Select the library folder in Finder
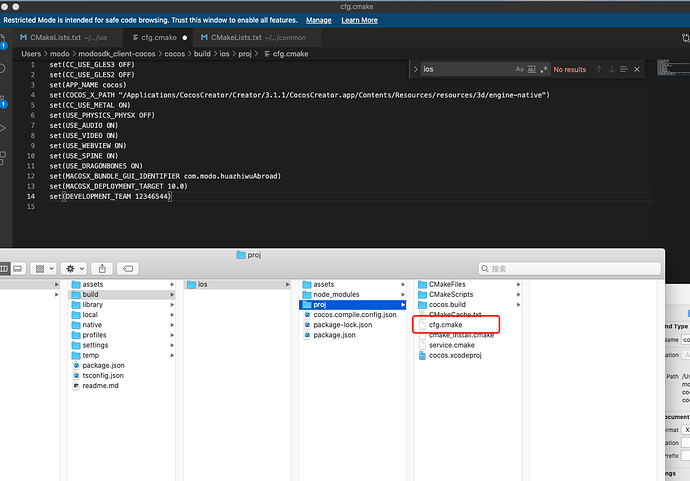The height and width of the screenshot is (481, 690). point(122,305)
